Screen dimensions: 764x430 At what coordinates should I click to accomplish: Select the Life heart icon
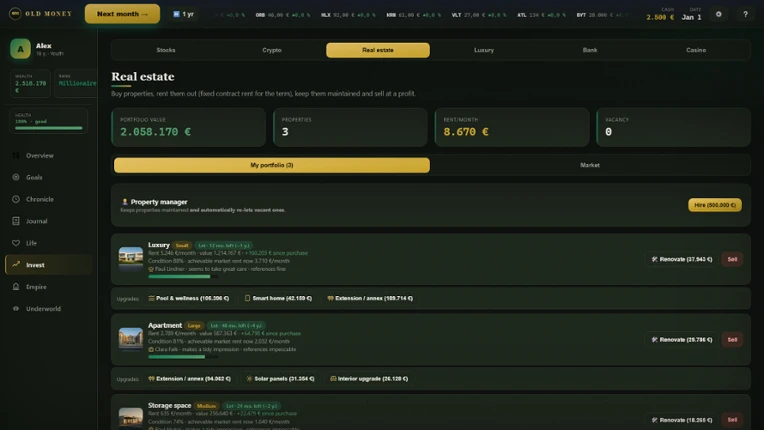(16, 243)
